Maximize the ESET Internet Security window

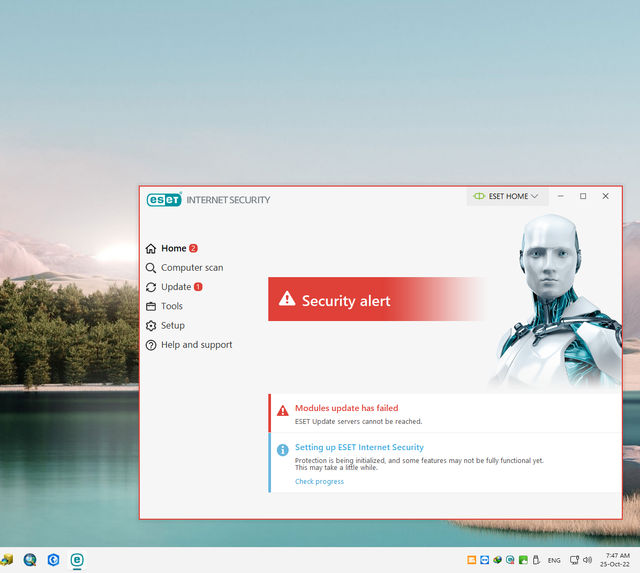[583, 196]
